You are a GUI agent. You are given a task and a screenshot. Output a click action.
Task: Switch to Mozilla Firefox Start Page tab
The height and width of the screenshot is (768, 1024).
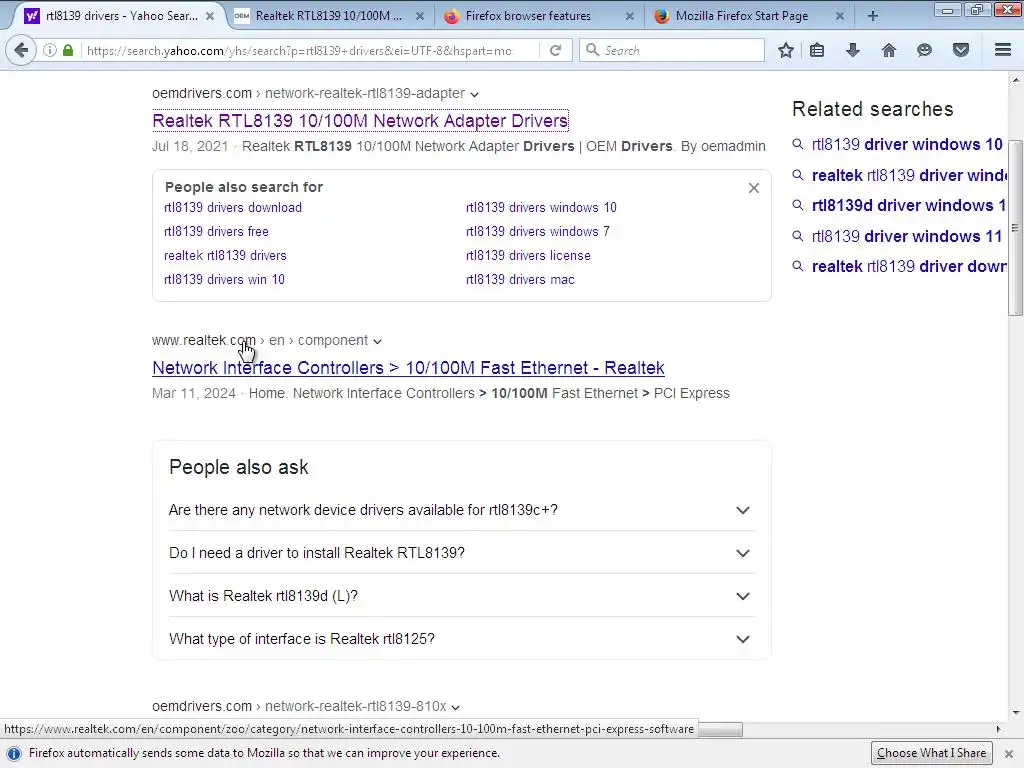coord(741,16)
